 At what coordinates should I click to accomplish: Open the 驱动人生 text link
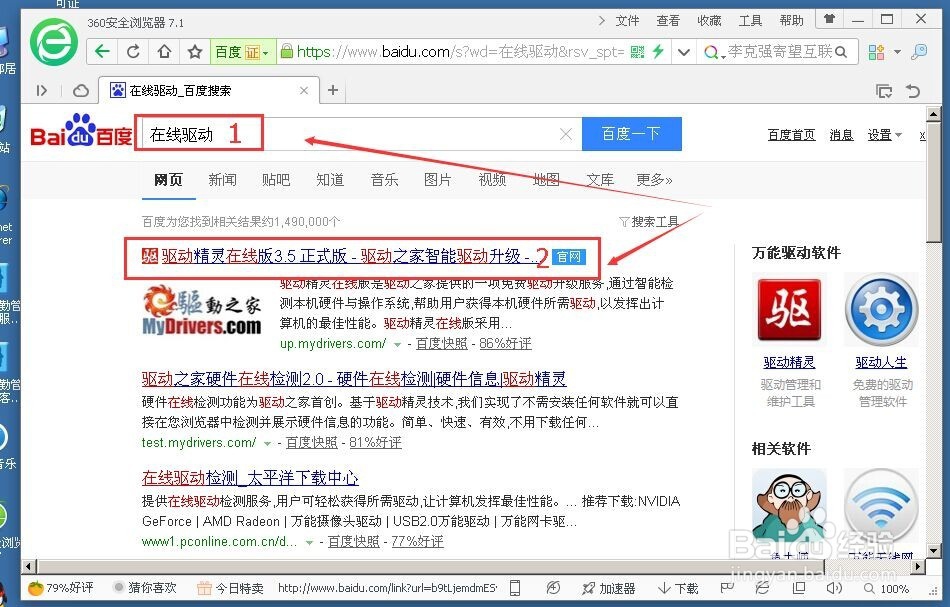pyautogui.click(x=882, y=363)
